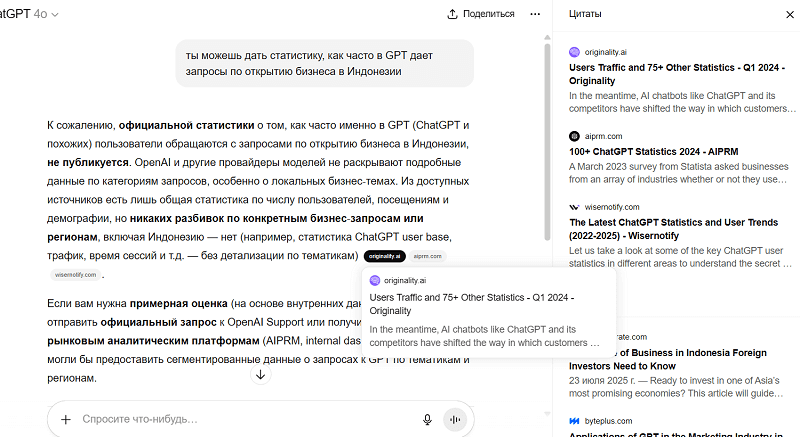The image size is (800, 437).
Task: Click the bold text официальный запрос
Action: [158, 322]
